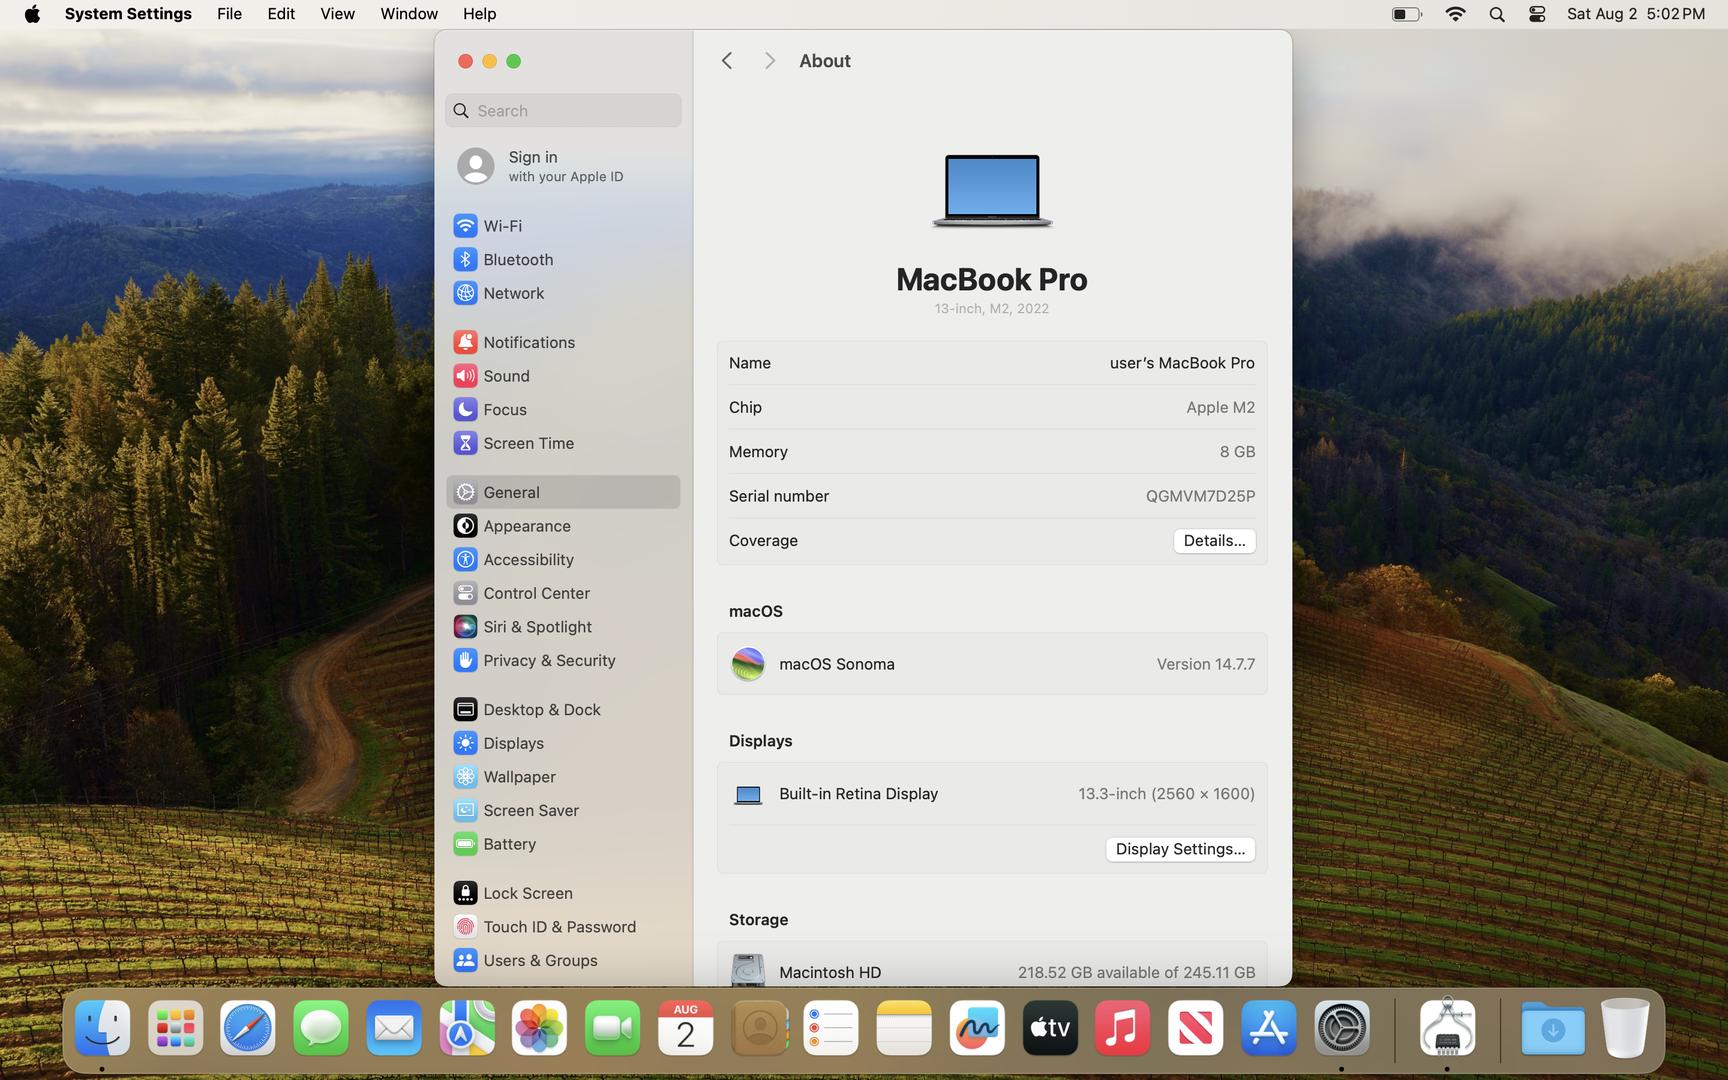Open Downloads folder in the Dock
The height and width of the screenshot is (1080, 1728).
click(1553, 1028)
